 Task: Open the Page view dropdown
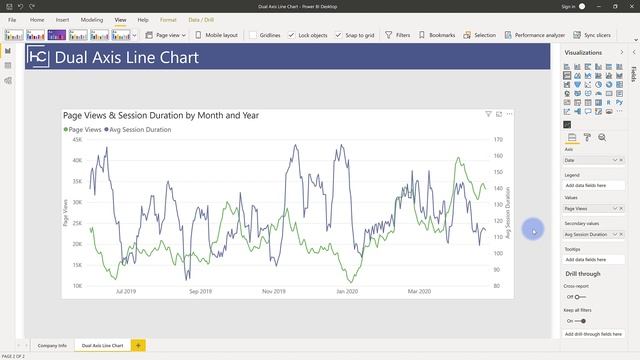point(166,35)
